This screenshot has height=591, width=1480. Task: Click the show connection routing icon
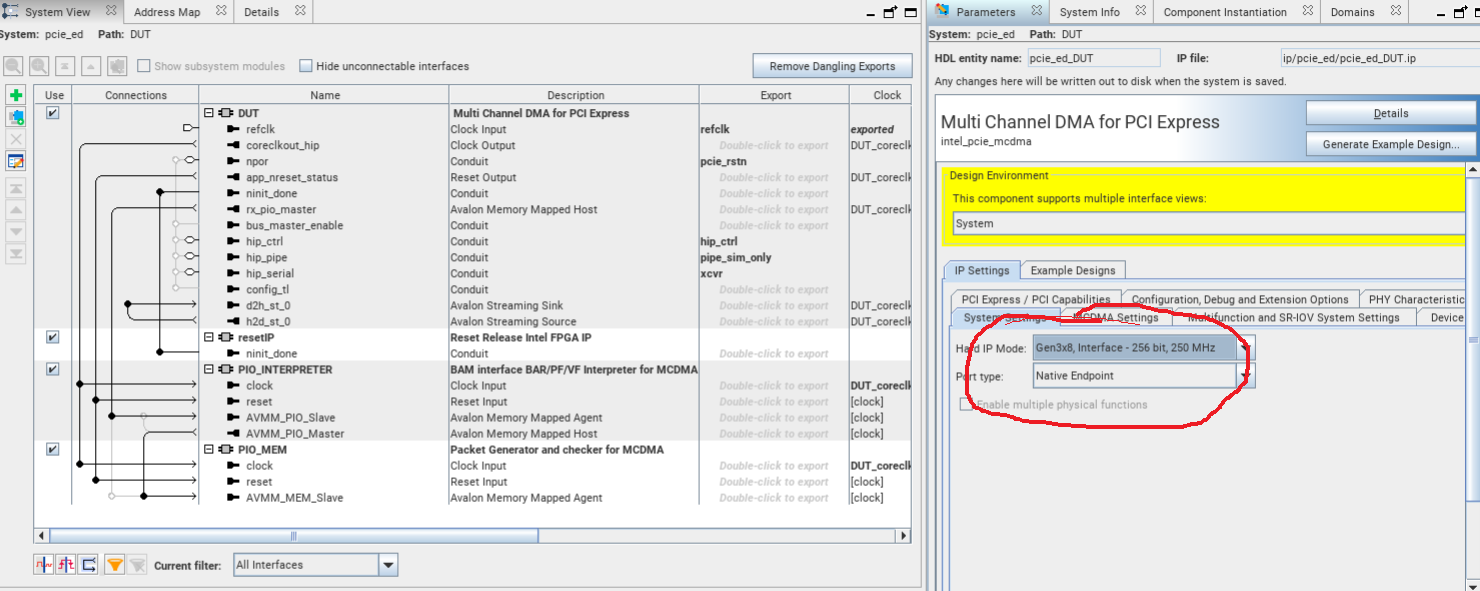(x=87, y=564)
